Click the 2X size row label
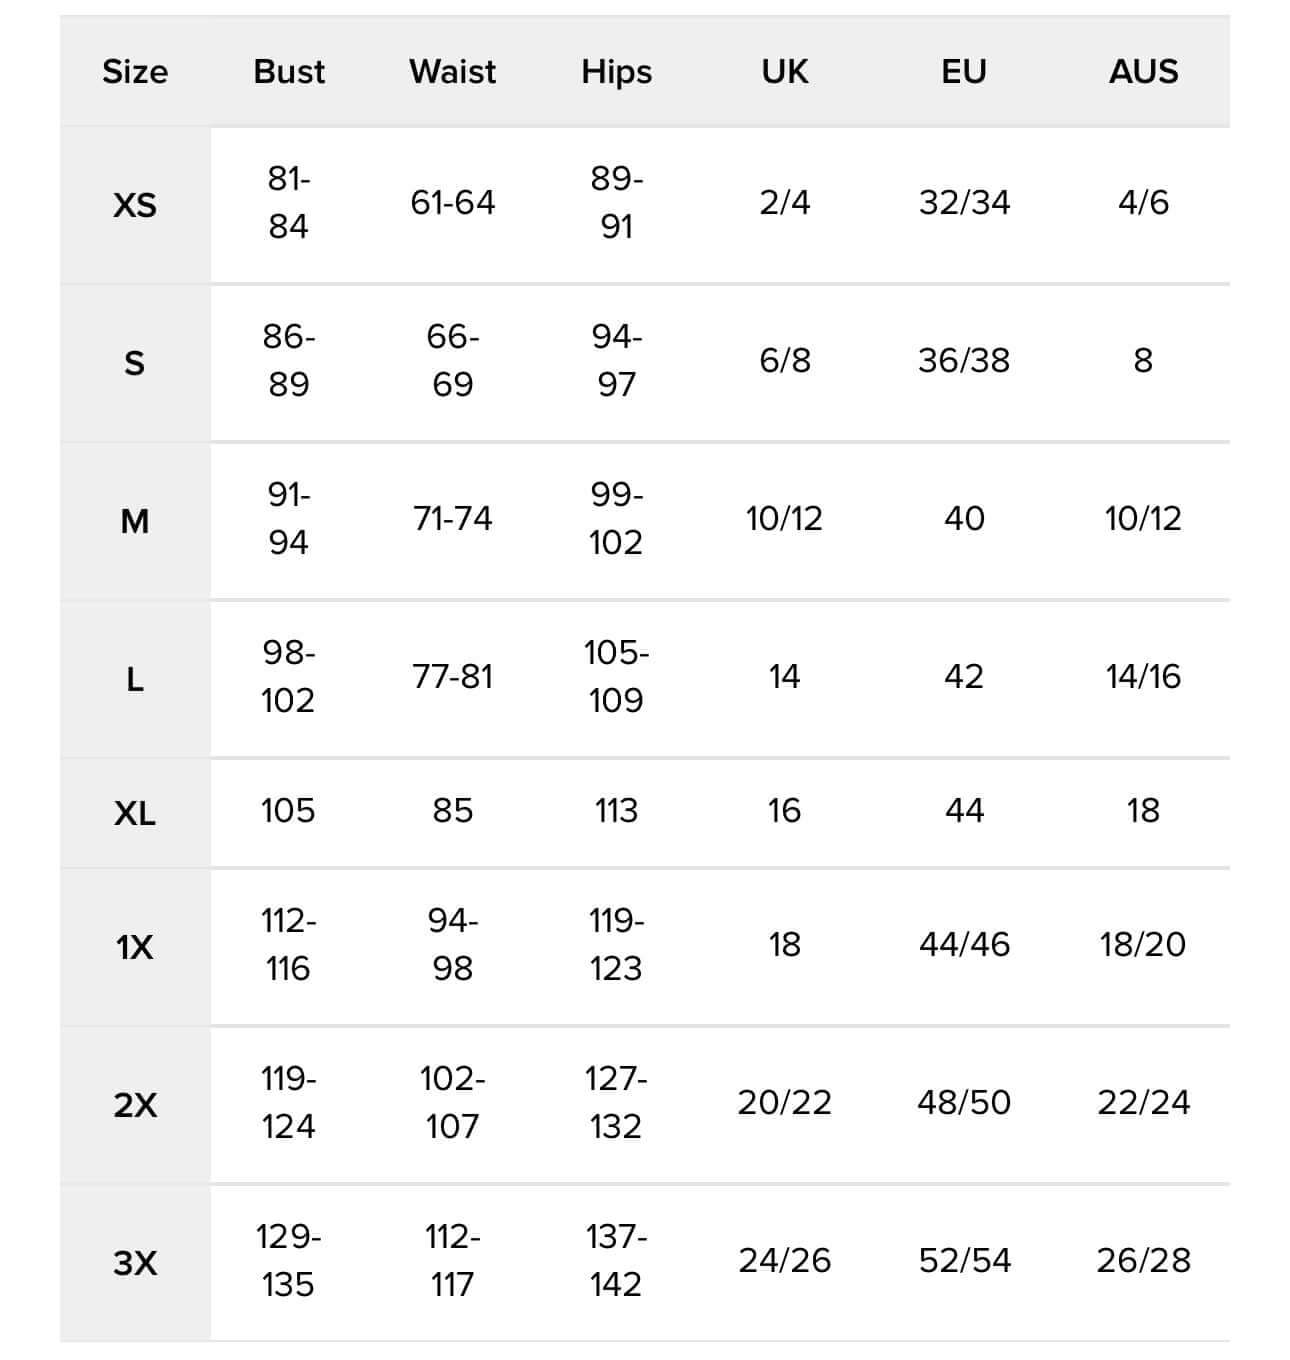 pos(135,1105)
